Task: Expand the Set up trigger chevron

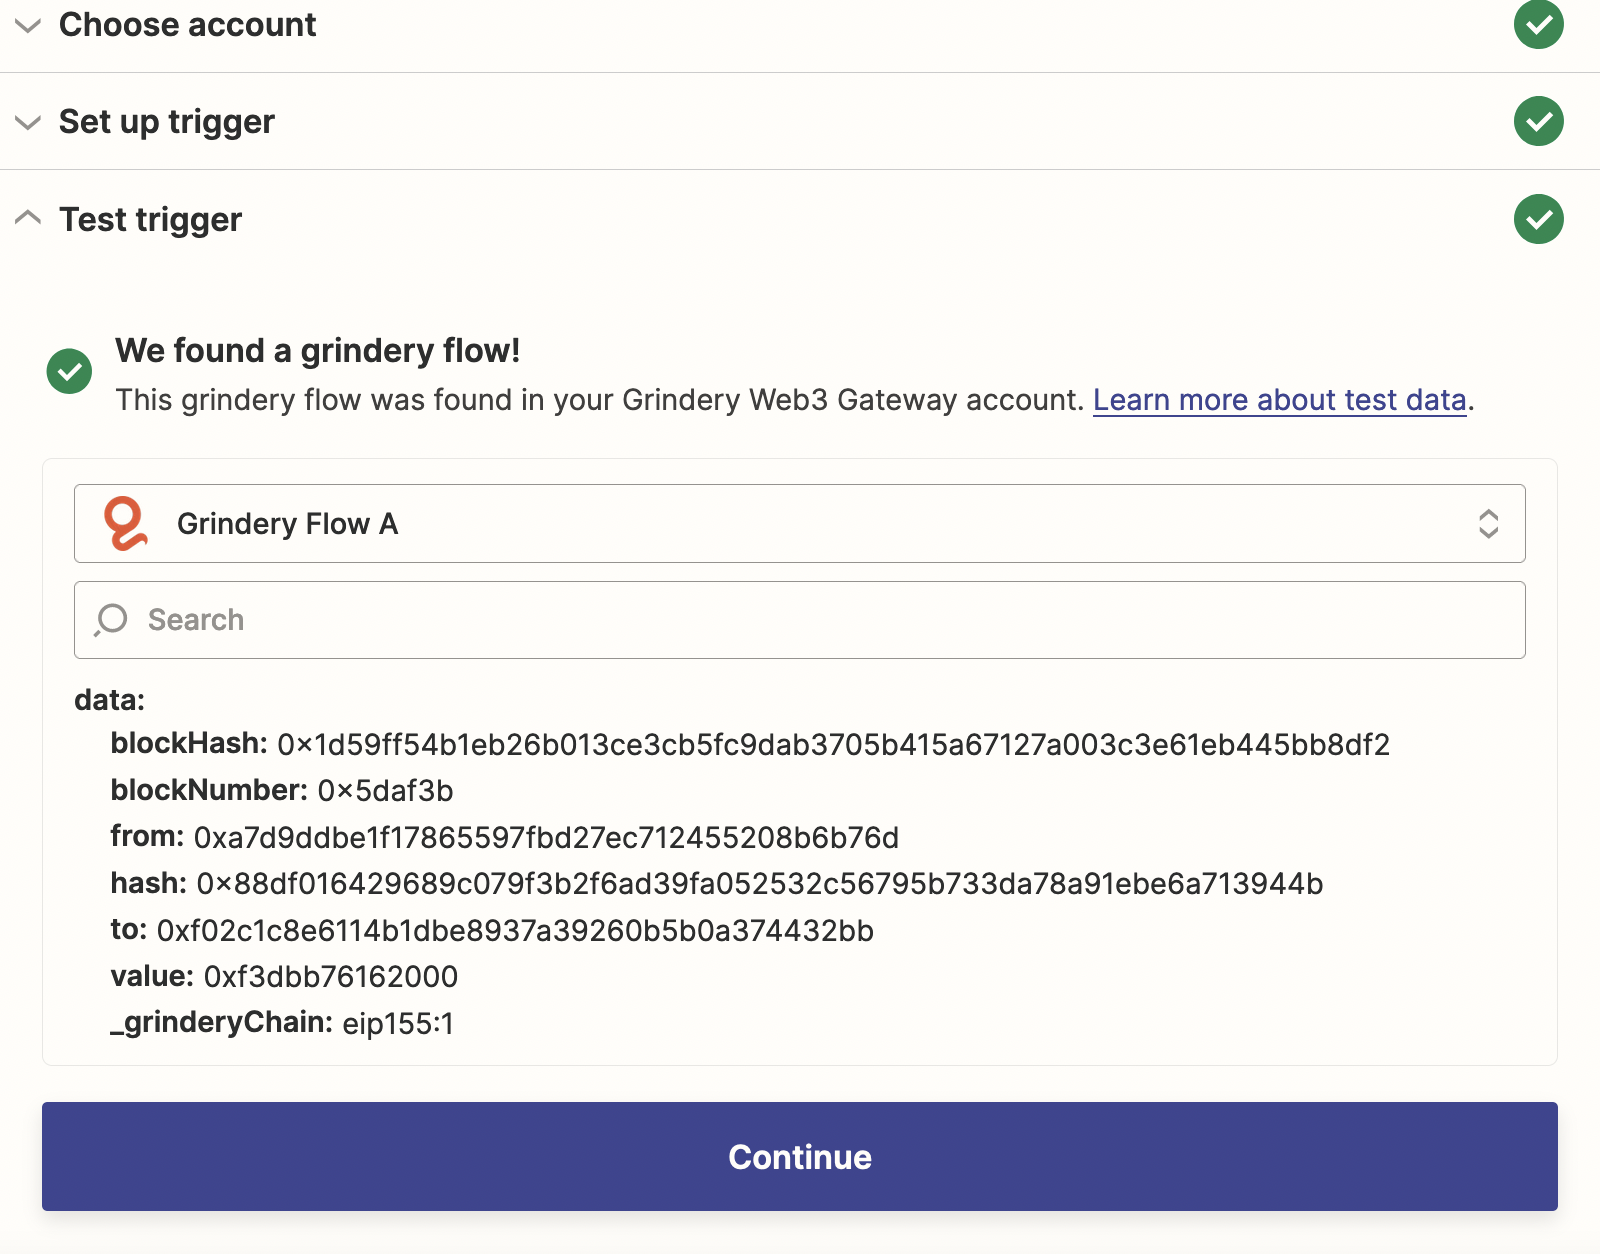Action: click(28, 122)
